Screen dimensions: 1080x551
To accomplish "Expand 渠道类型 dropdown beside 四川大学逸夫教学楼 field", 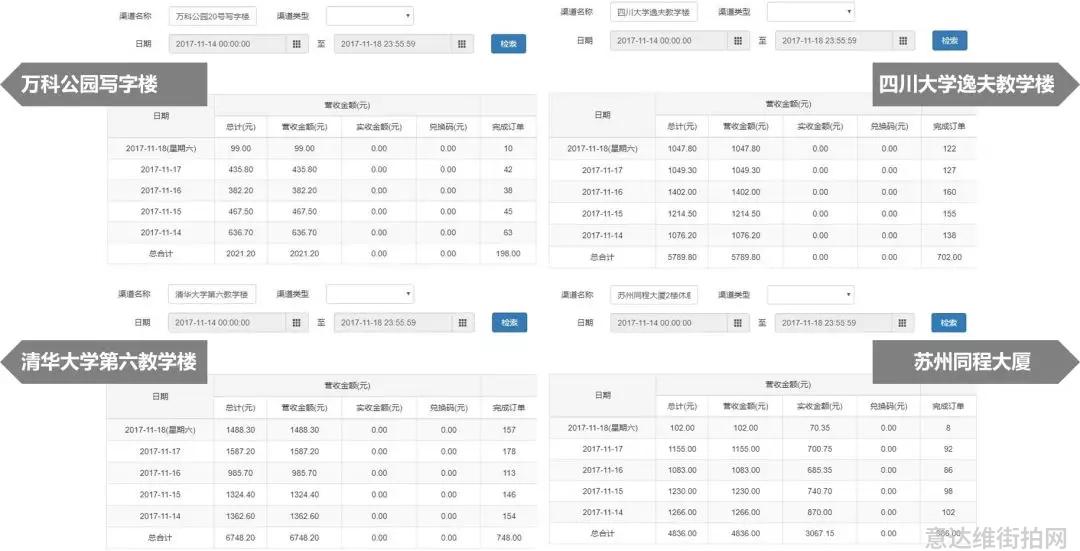I will [811, 12].
